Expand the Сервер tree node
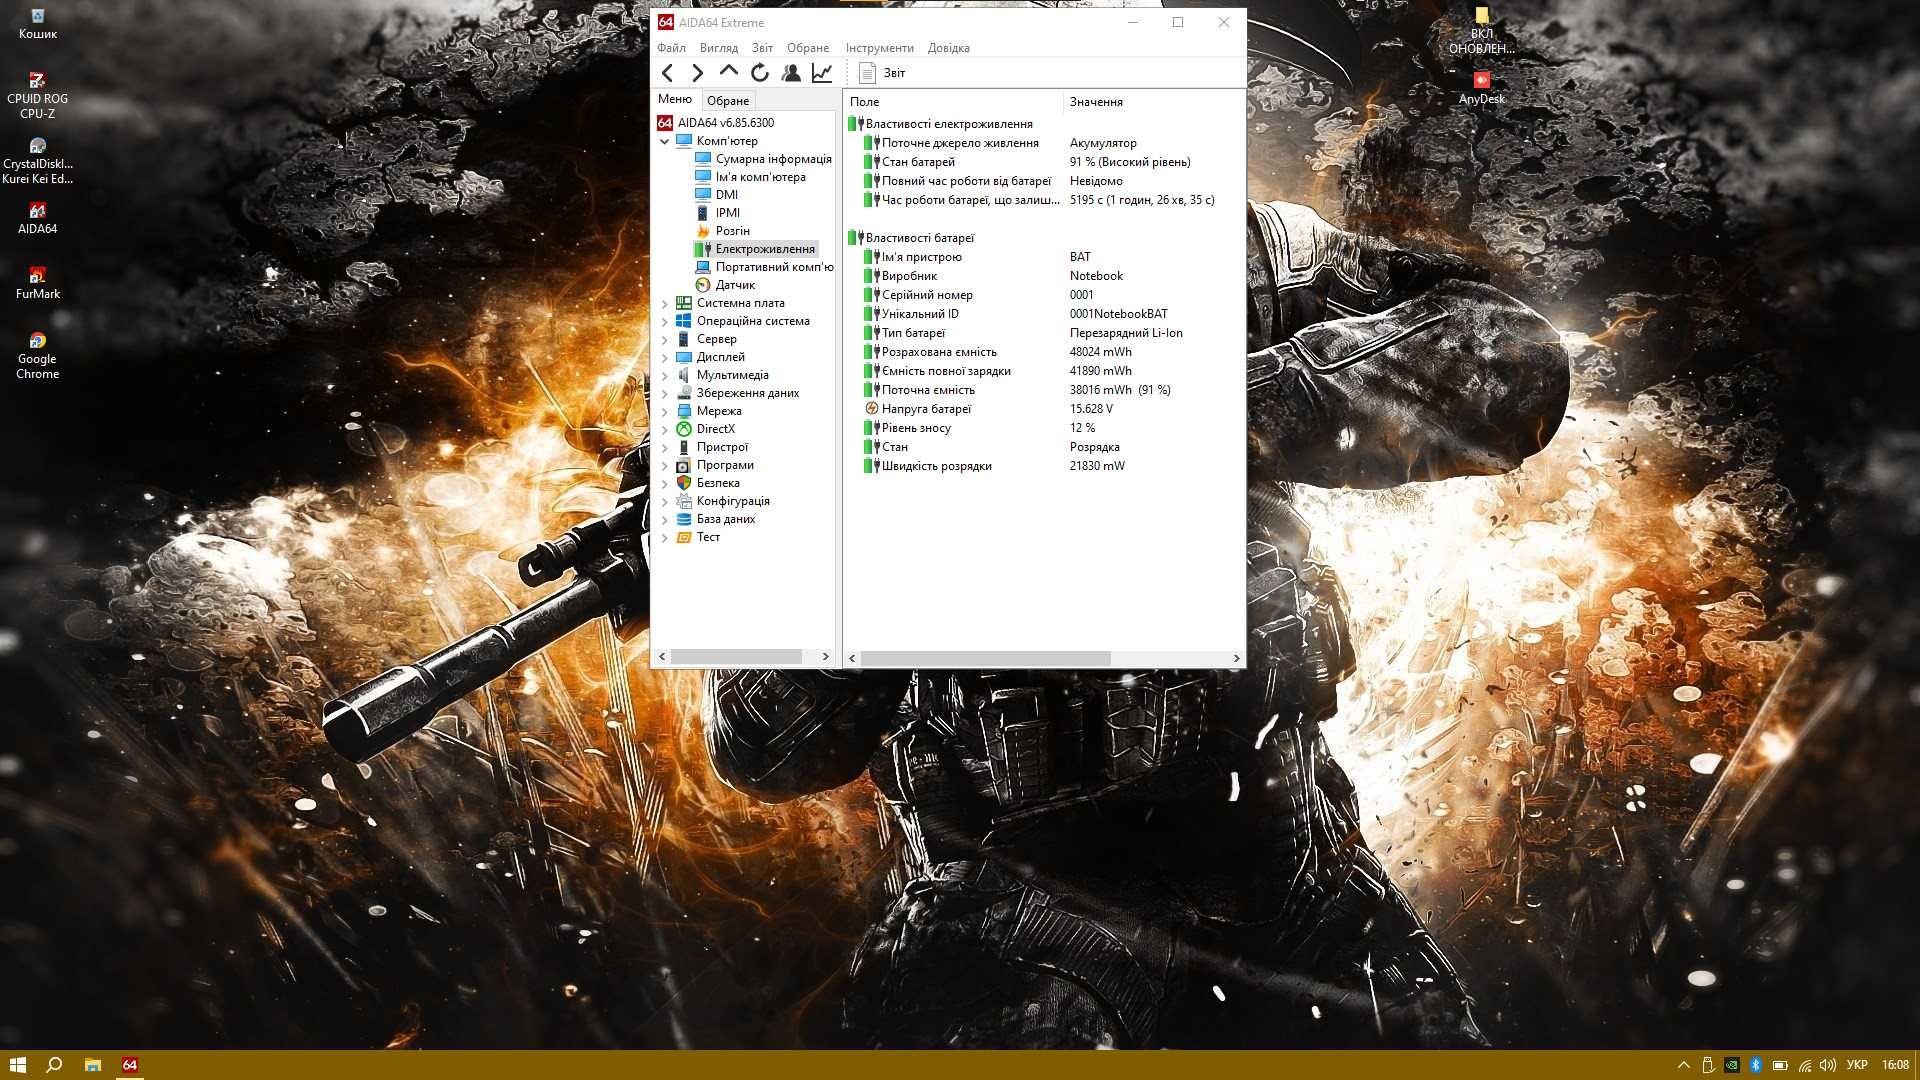The width and height of the screenshot is (1920, 1080). click(x=664, y=339)
